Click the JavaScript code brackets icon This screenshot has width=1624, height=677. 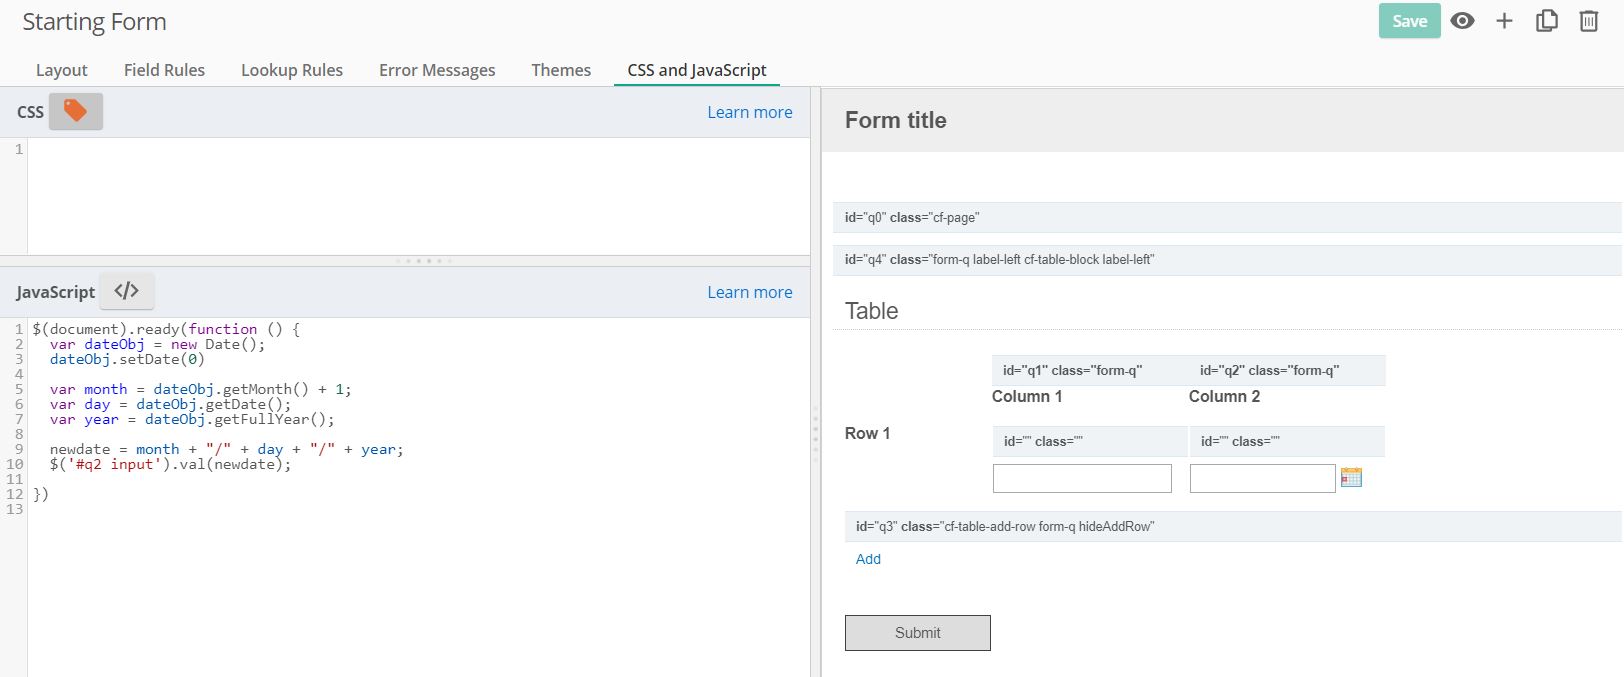coord(126,291)
